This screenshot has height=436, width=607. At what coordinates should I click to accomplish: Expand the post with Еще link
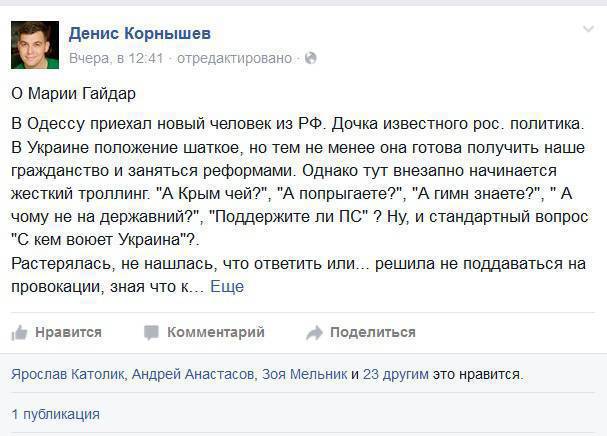227,287
